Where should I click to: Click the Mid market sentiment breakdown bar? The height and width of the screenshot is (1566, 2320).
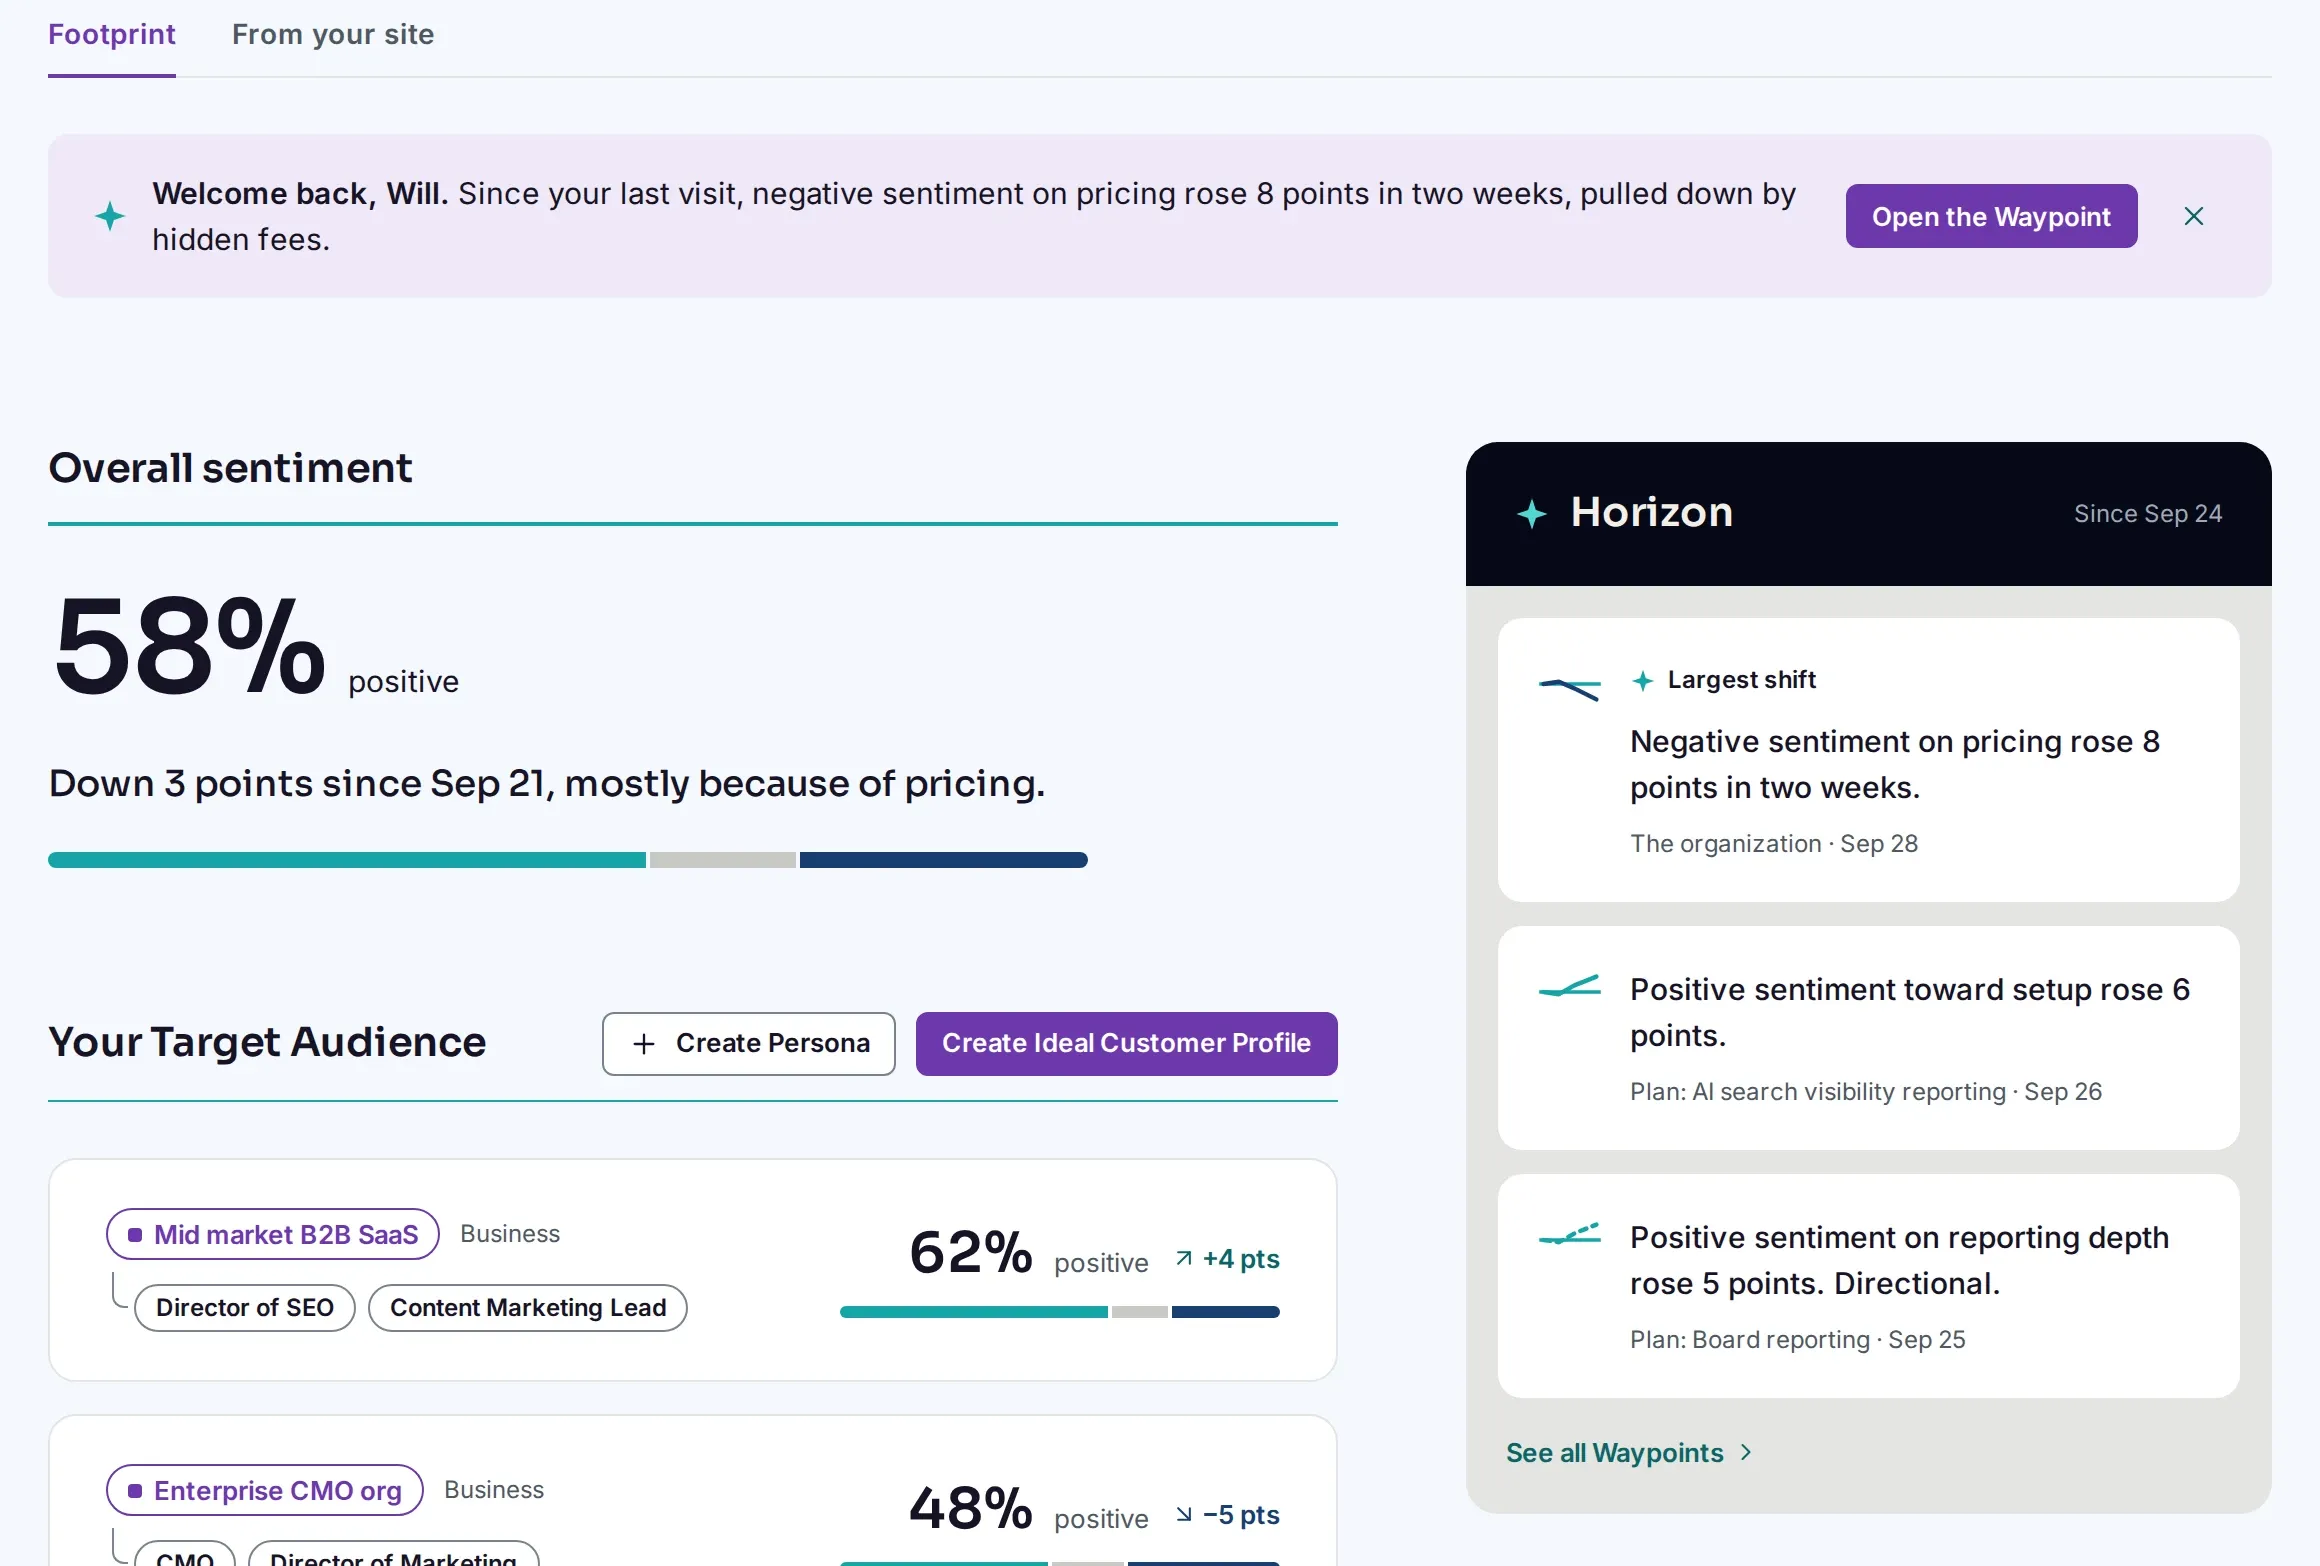pyautogui.click(x=1060, y=1311)
